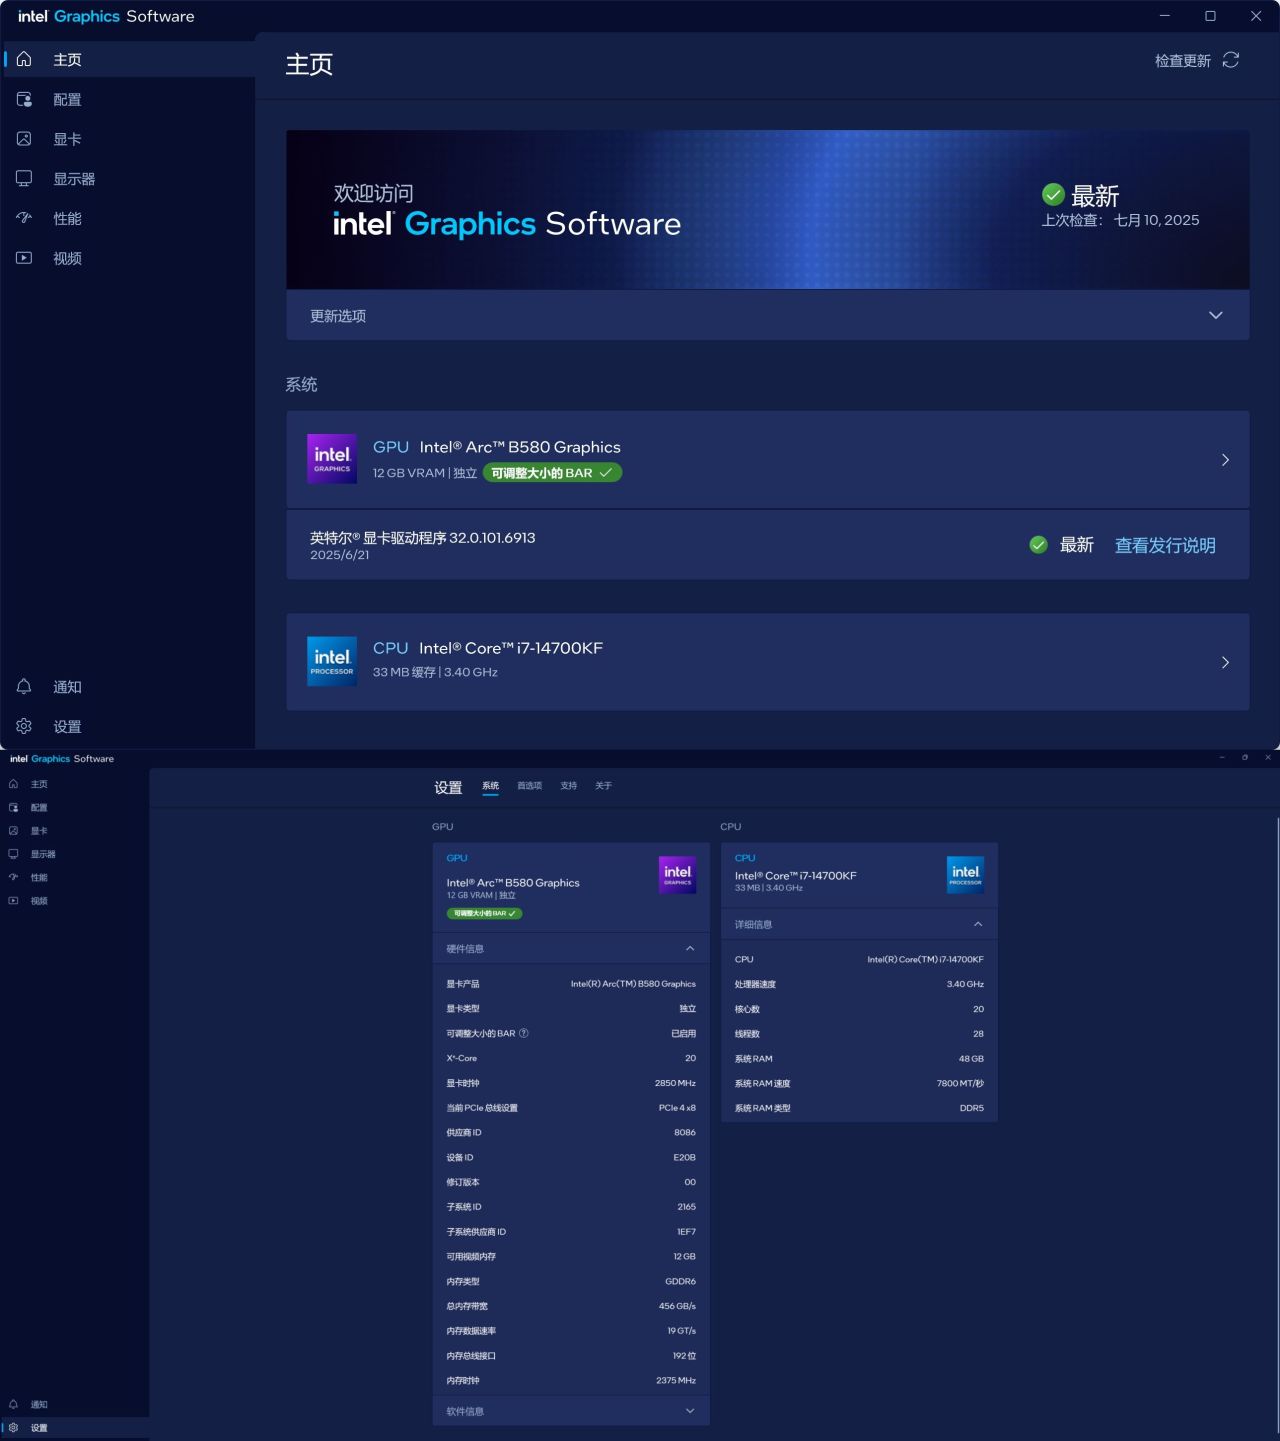
Task: Click the question mark next to 可调整大小的 BAR
Action: pos(524,1033)
